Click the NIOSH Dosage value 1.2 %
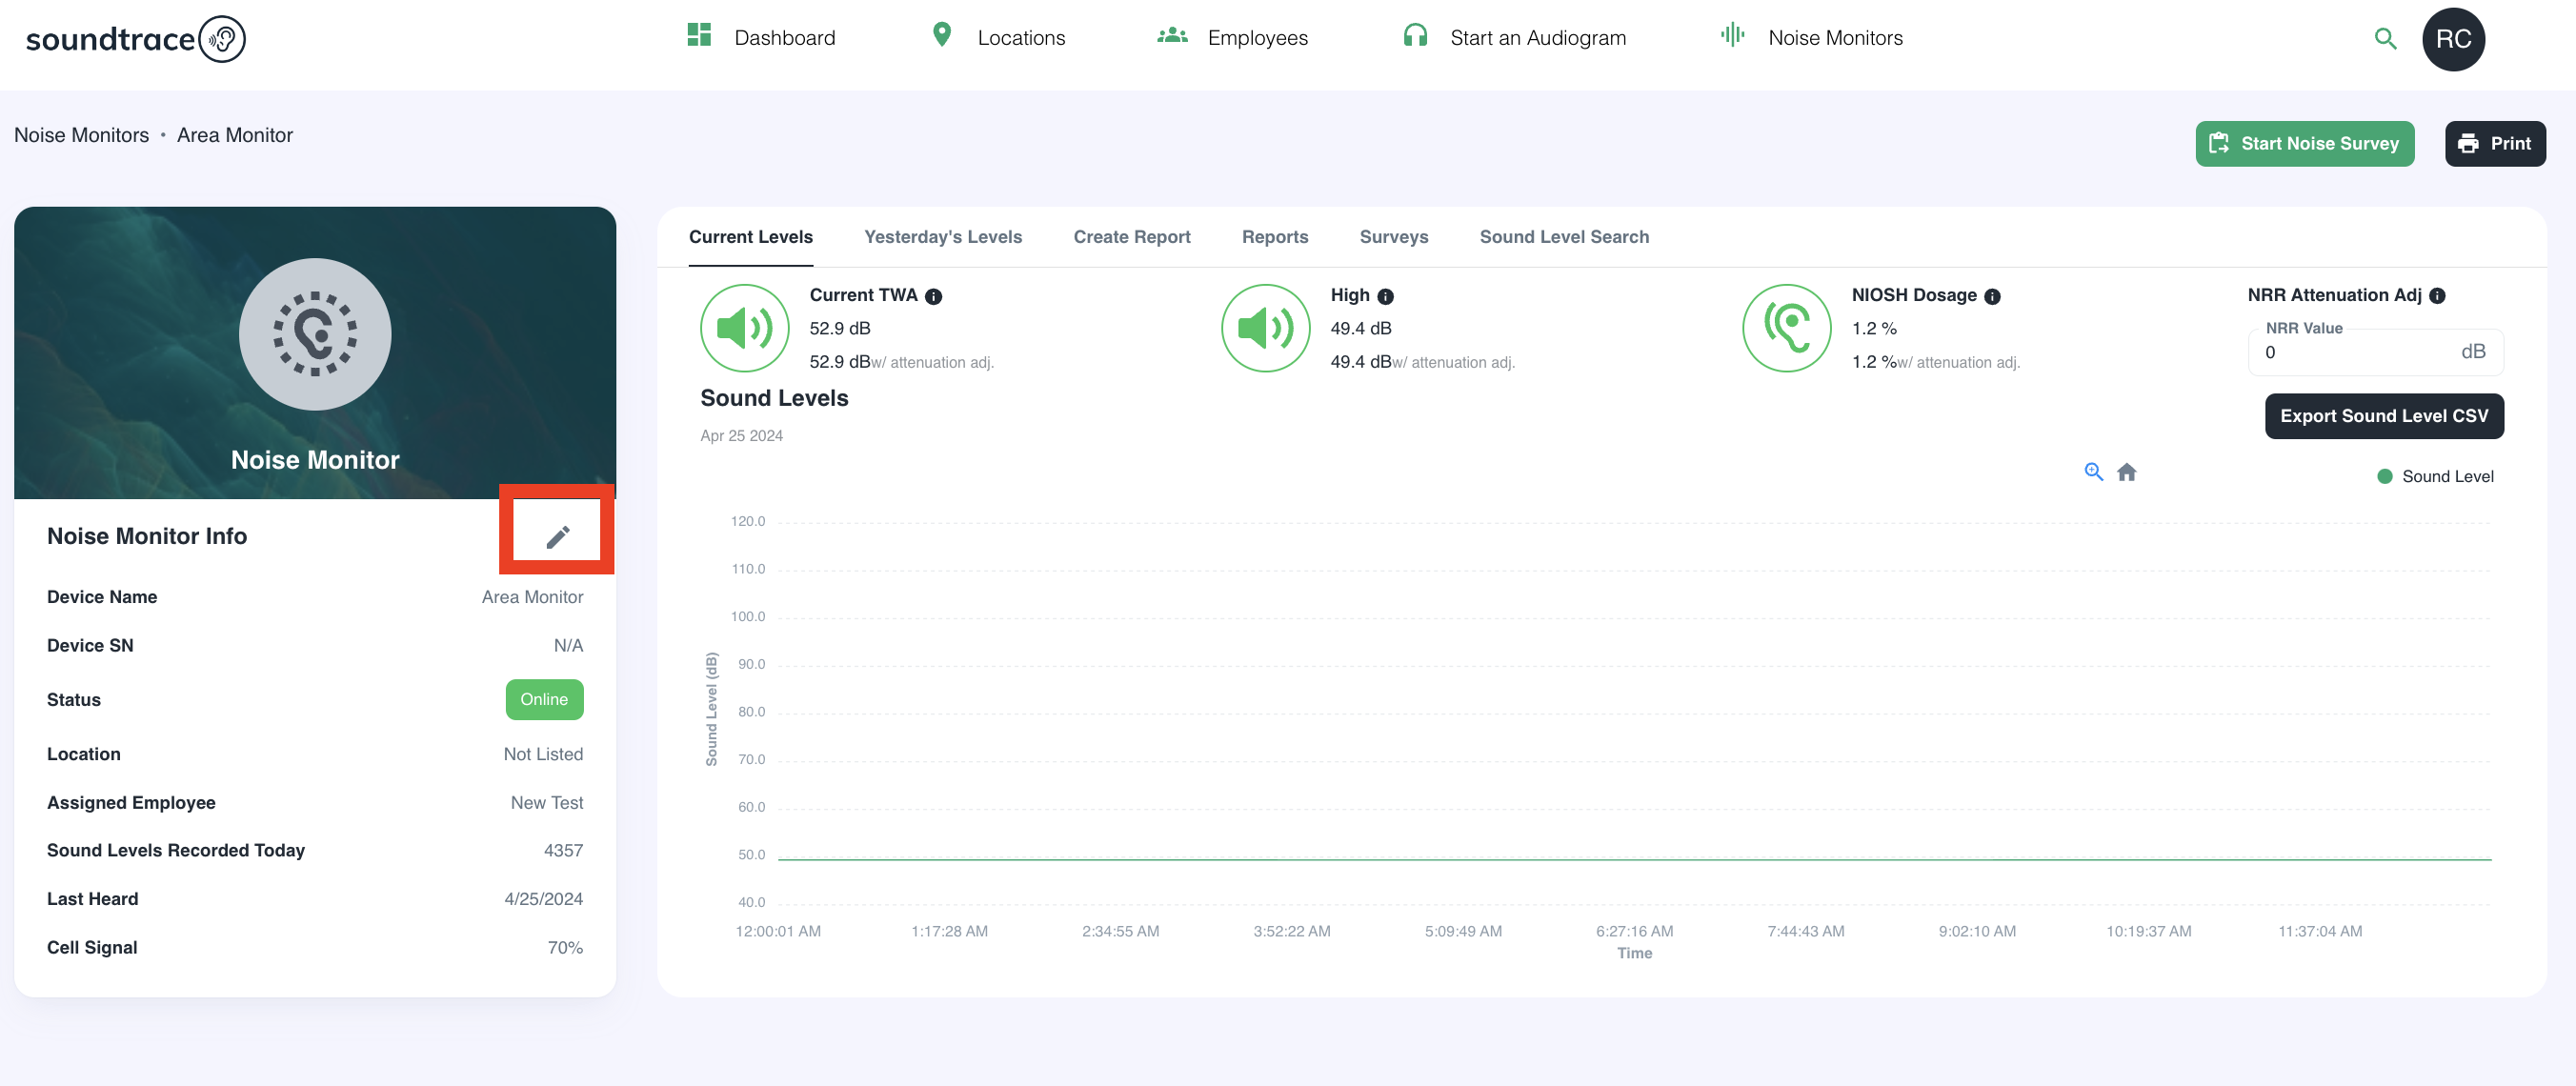The image size is (2576, 1086). 1874,328
